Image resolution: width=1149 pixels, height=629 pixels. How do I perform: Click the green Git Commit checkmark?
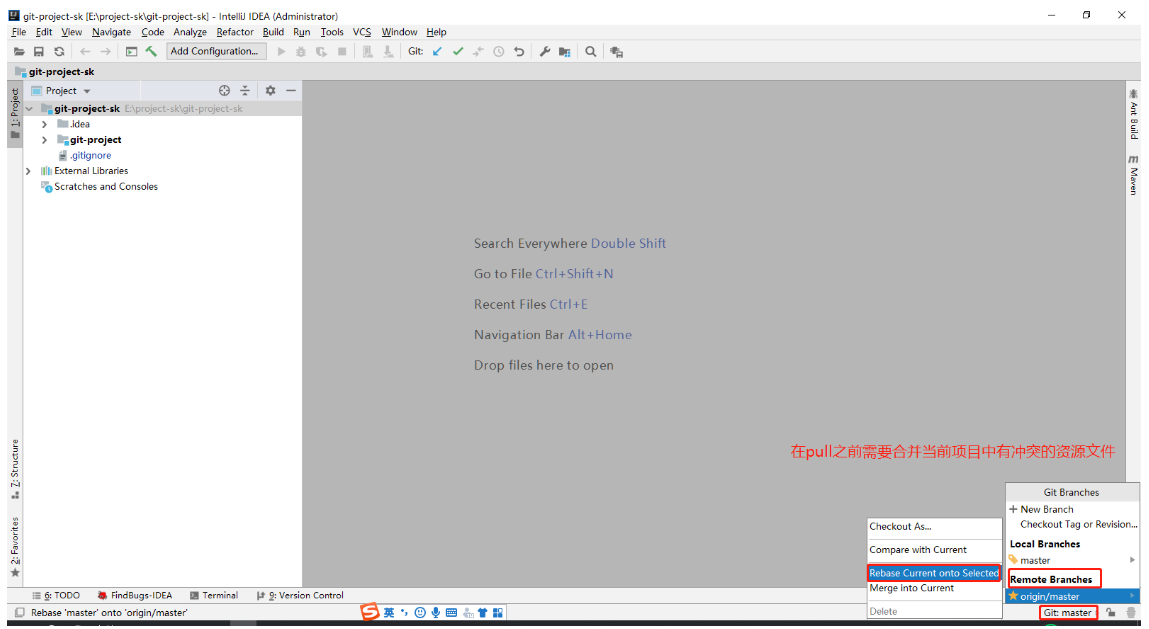[x=458, y=51]
